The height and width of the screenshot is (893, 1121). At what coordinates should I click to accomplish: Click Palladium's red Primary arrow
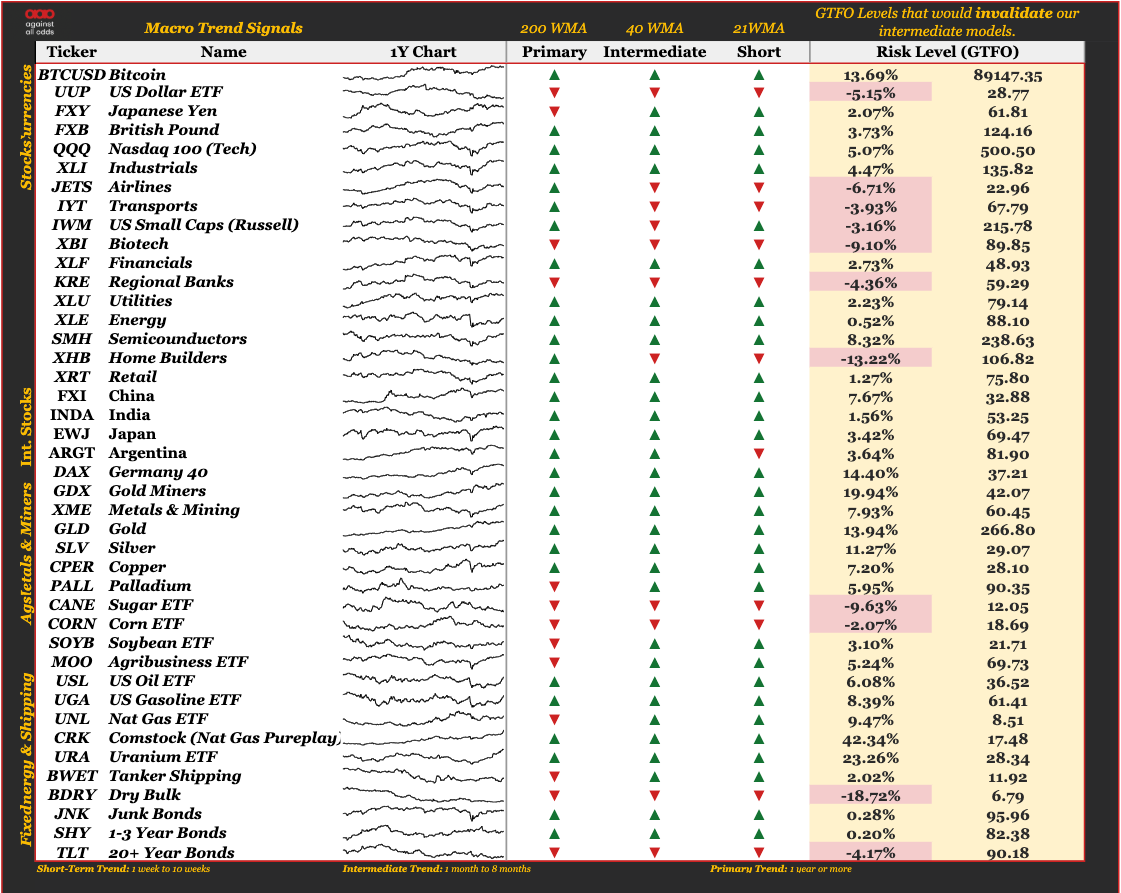(554, 587)
